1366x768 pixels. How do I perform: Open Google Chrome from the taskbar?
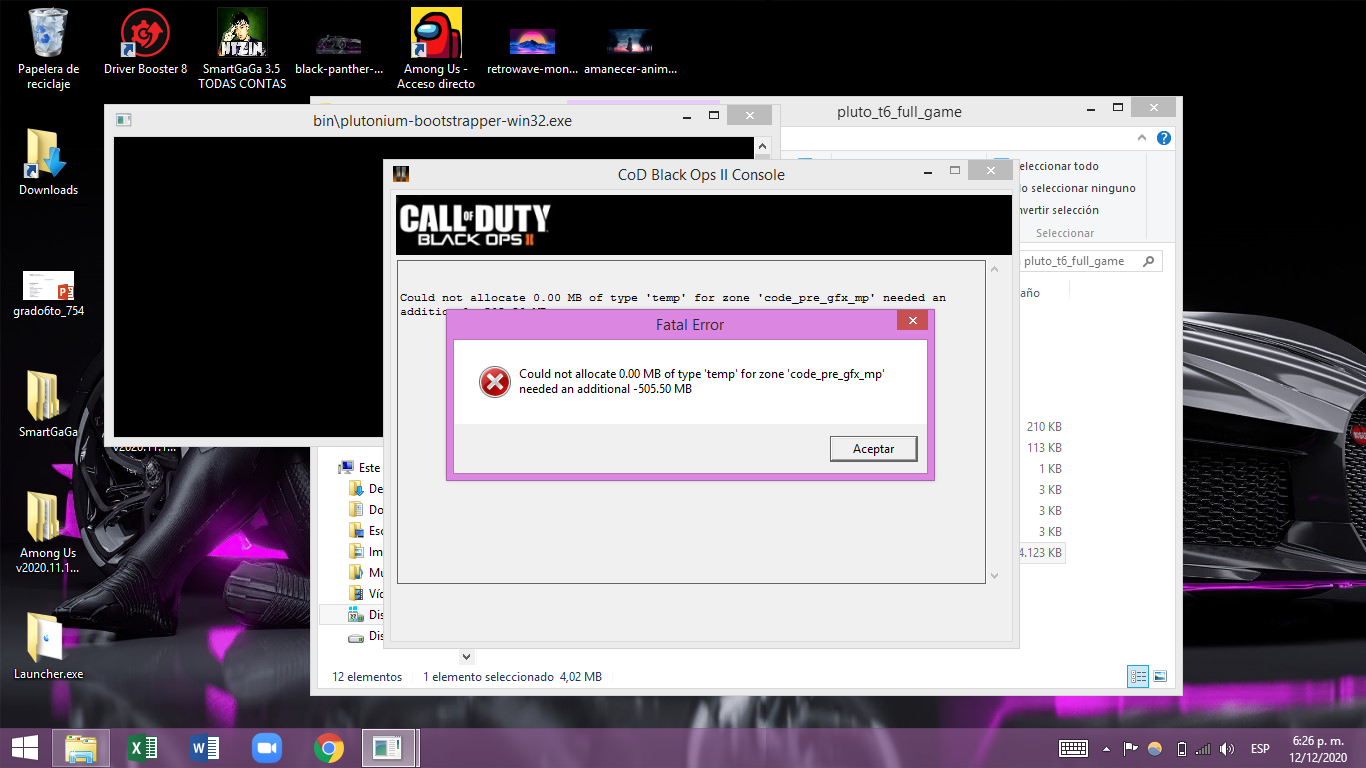[x=329, y=748]
